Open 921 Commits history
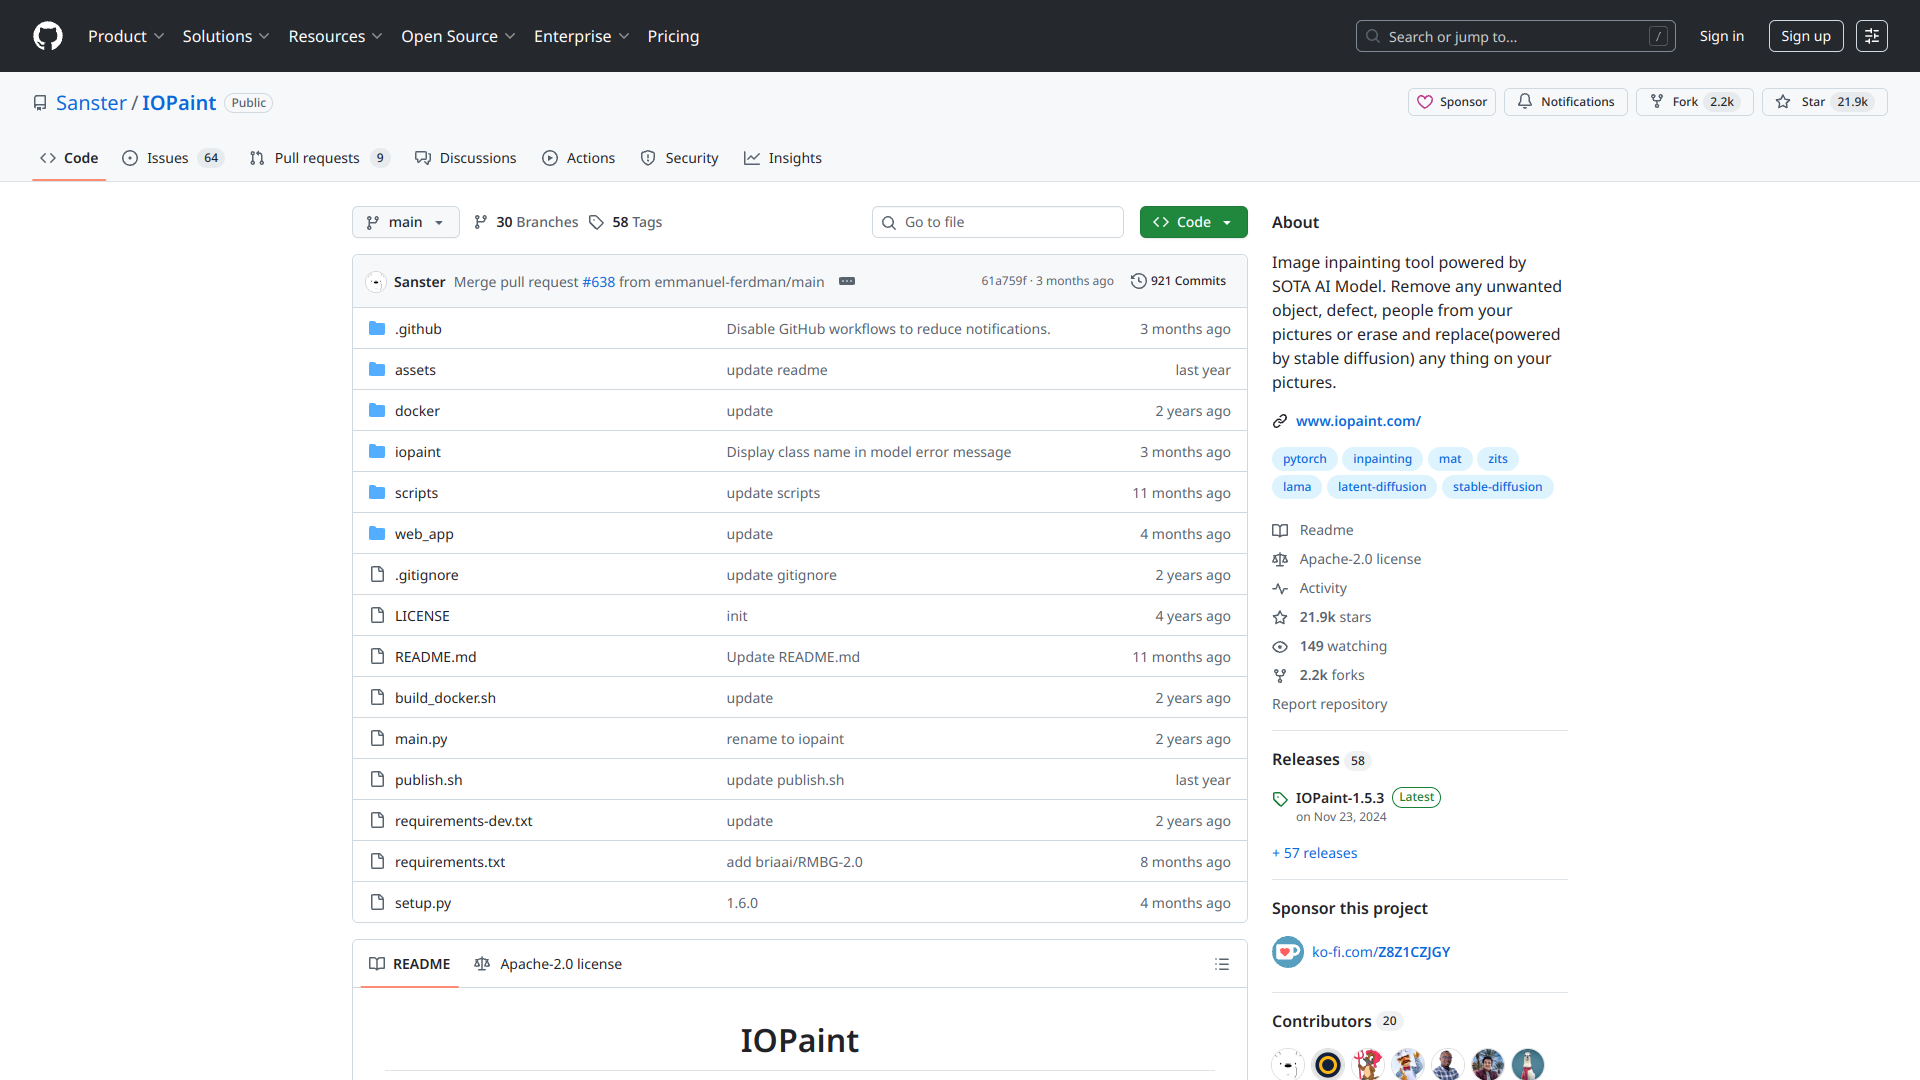The image size is (1920, 1080). (1178, 282)
